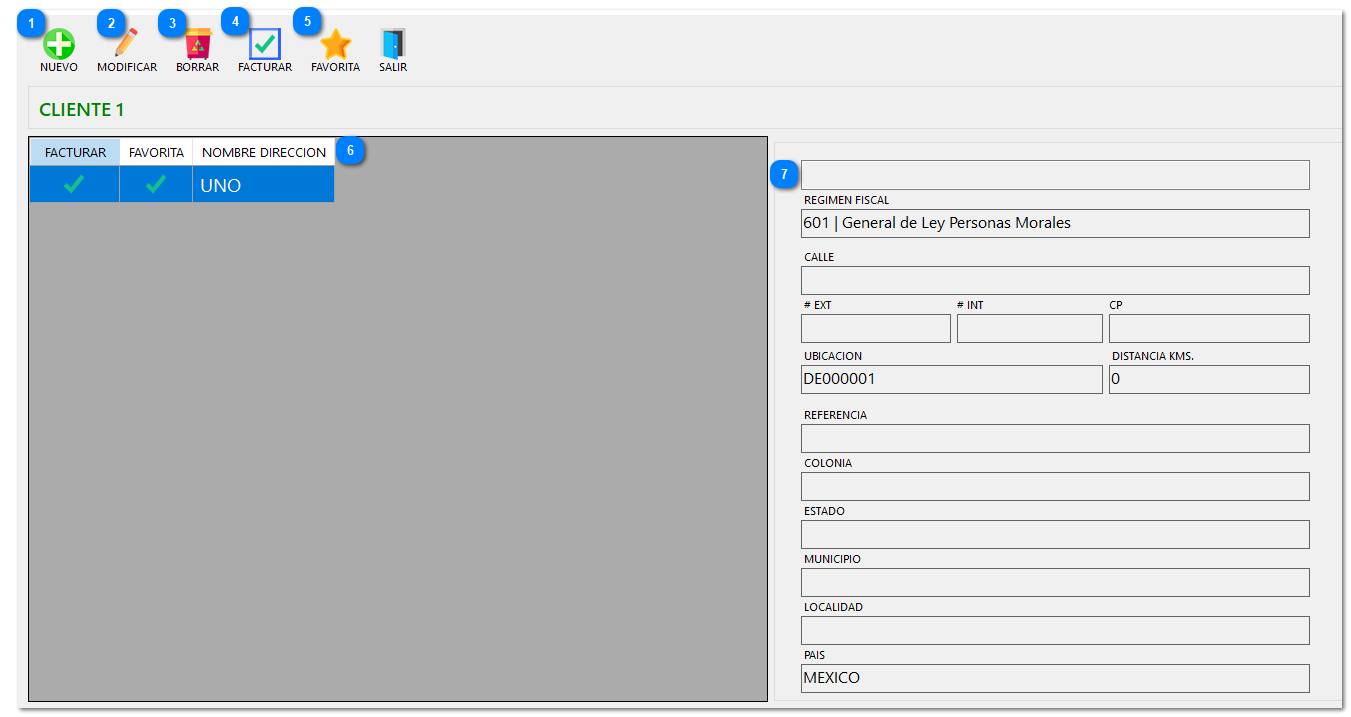Select the MODIFICAR pencil icon
Image resolution: width=1351 pixels, height=717 pixels.
coord(126,45)
